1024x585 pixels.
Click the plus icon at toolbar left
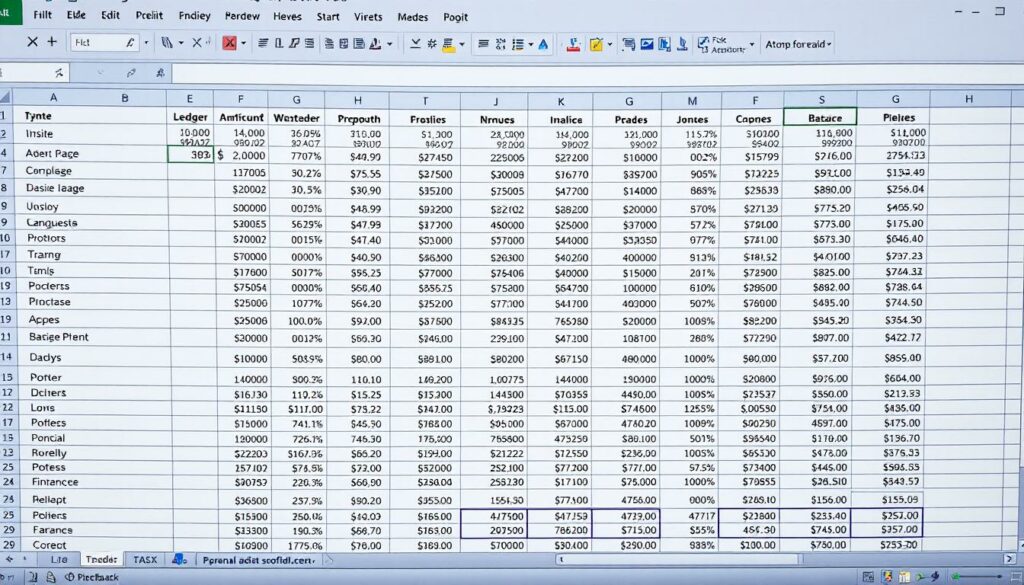(x=52, y=43)
